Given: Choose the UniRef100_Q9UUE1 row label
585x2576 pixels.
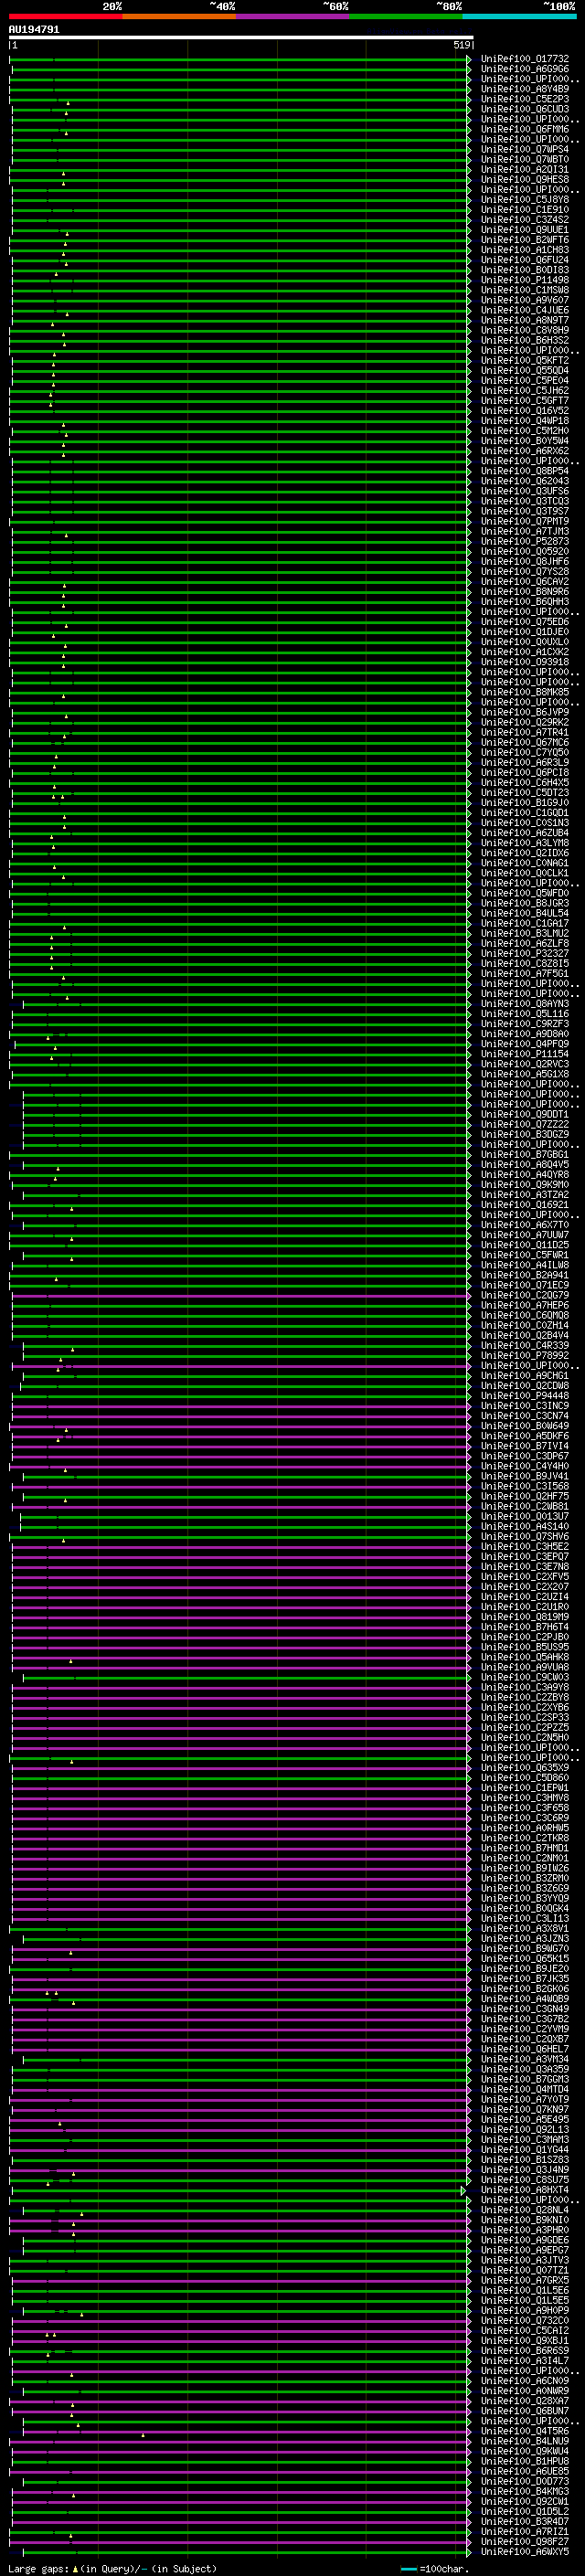Looking at the screenshot, I should (x=524, y=230).
